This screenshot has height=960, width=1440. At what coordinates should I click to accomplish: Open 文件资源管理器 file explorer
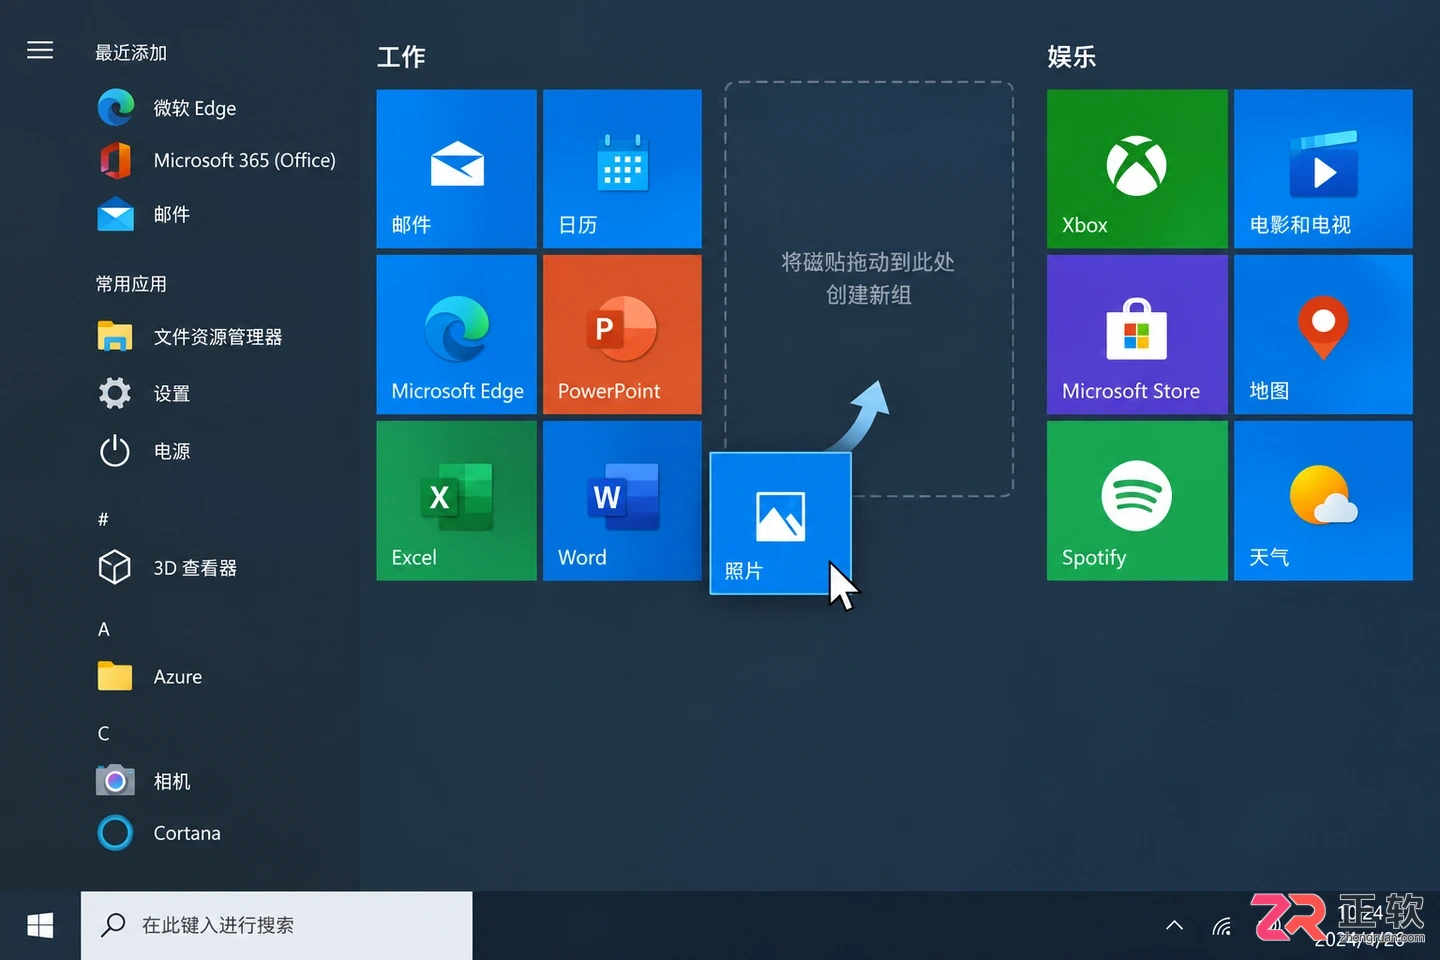click(190, 337)
